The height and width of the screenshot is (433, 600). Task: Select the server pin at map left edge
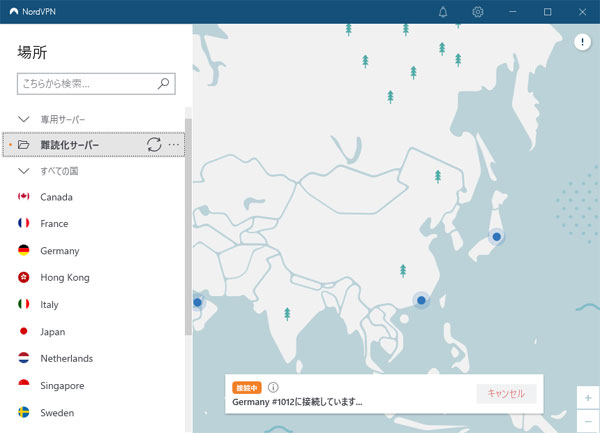click(x=198, y=302)
